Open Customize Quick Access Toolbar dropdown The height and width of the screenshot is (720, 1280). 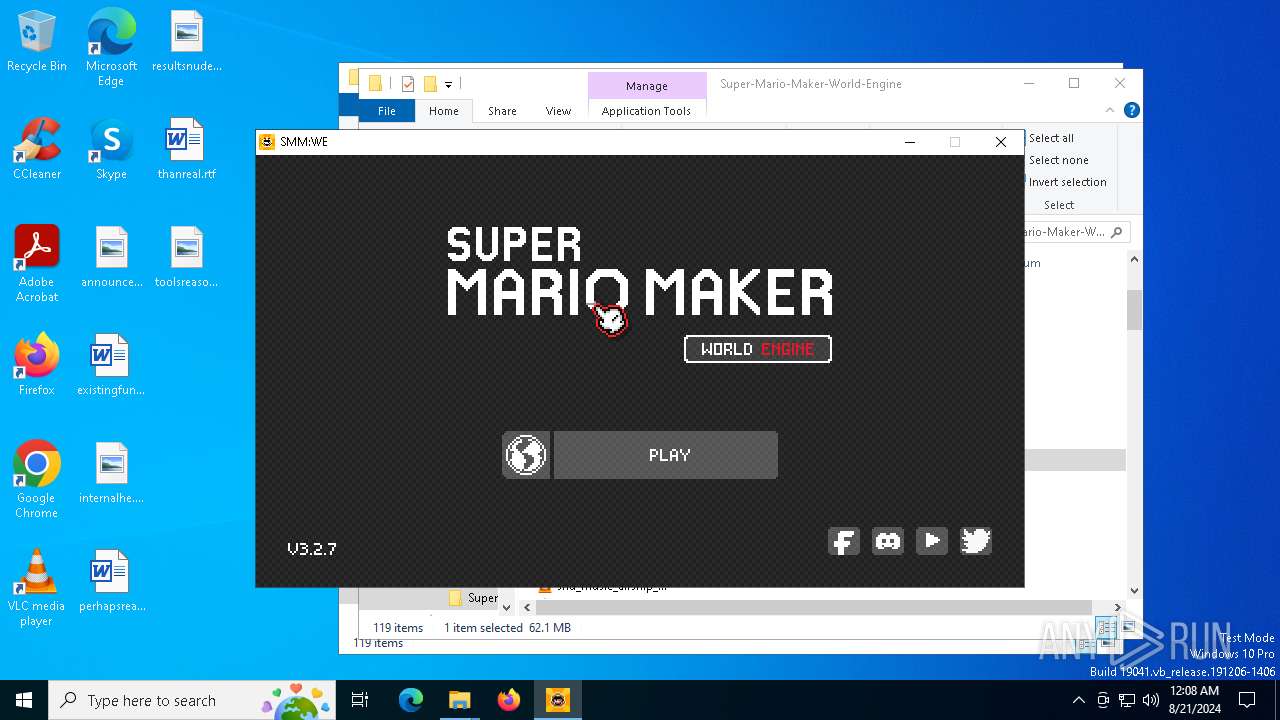point(449,84)
